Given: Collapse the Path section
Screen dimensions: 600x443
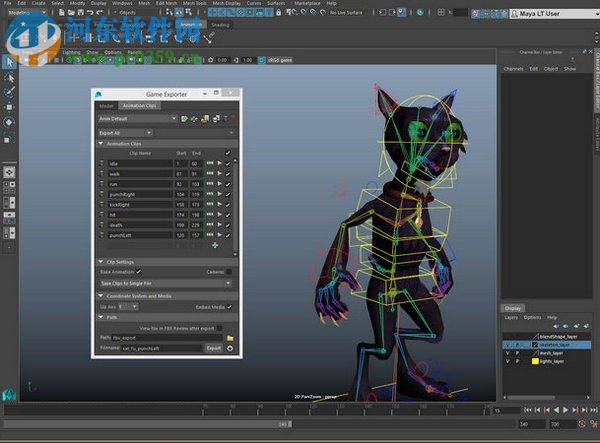Looking at the screenshot, I should [101, 317].
